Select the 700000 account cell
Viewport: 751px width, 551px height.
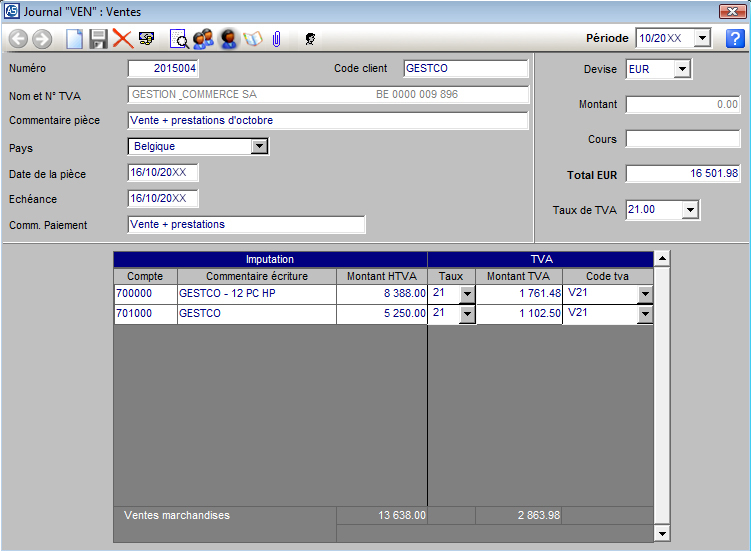145,294
